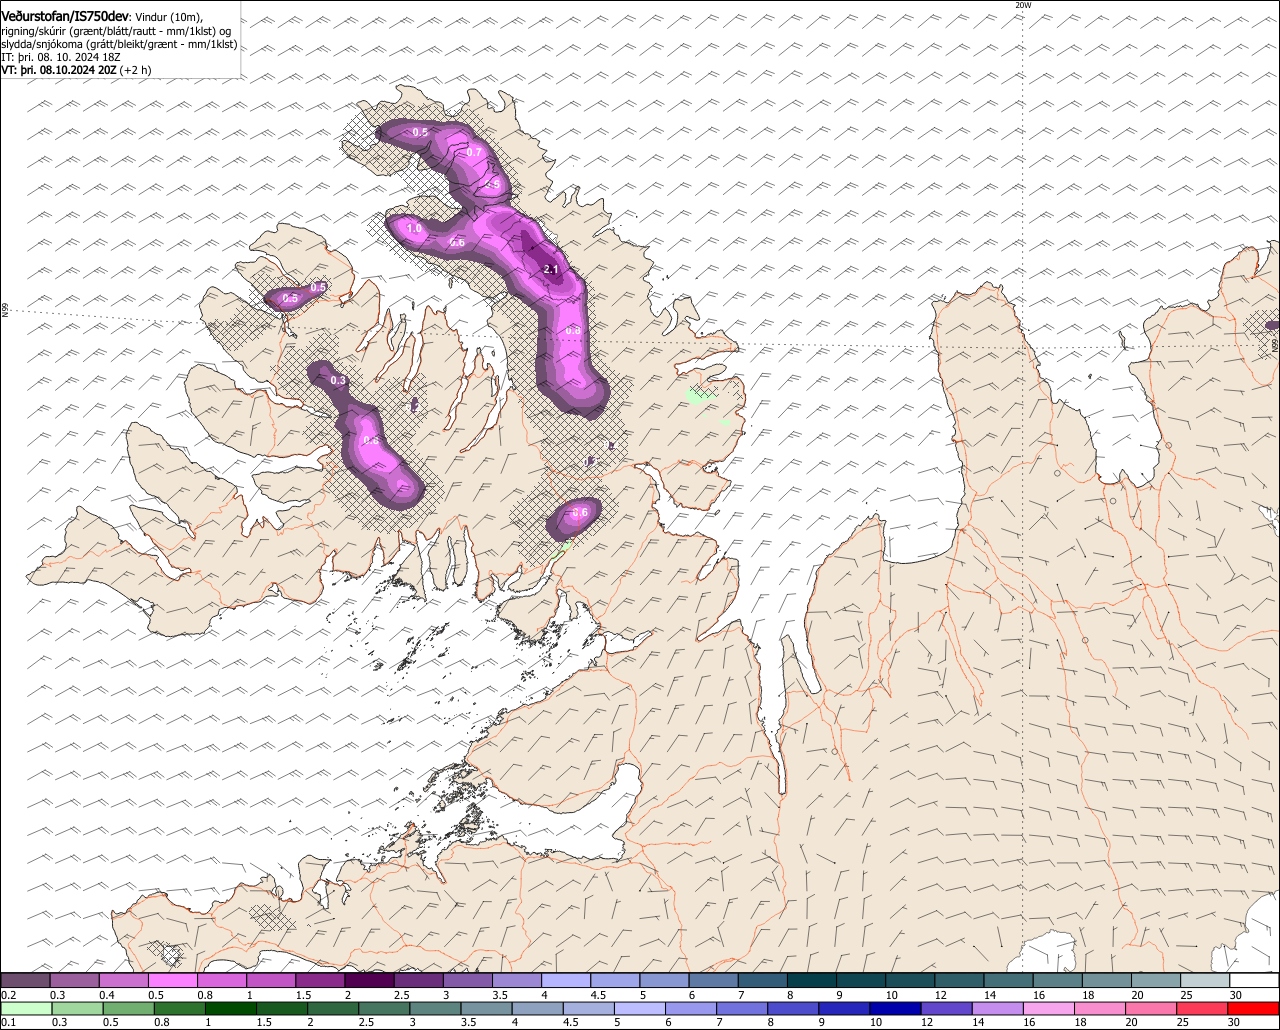Click the darkest green 1 legend swatch
This screenshot has height=1030, width=1280.
[x=229, y=1008]
